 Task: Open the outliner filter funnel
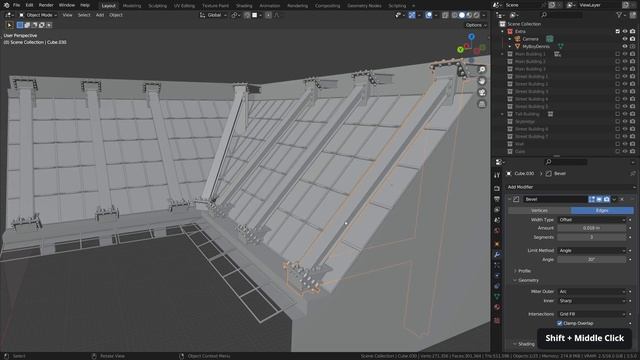coord(619,15)
